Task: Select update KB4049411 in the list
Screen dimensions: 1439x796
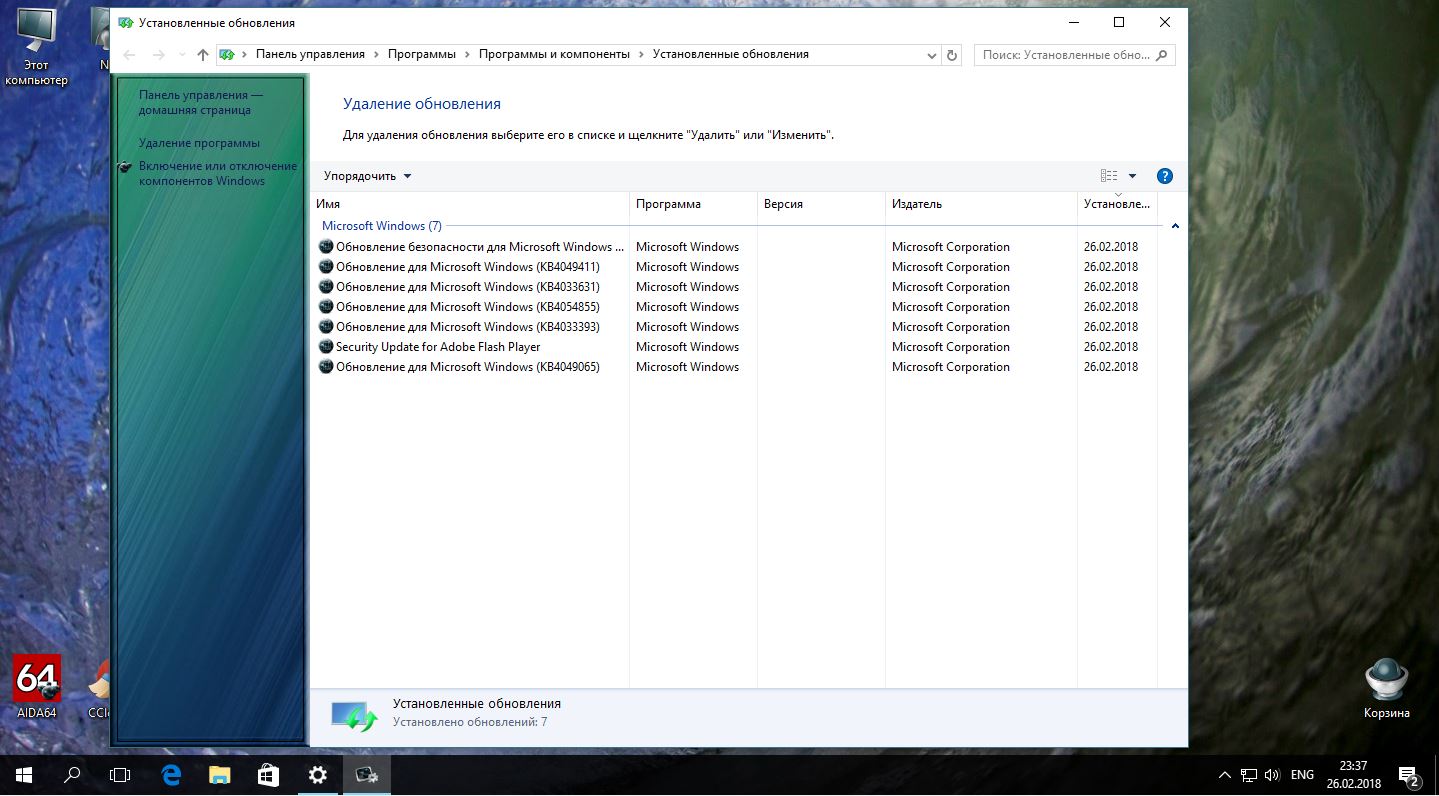Action: click(467, 267)
